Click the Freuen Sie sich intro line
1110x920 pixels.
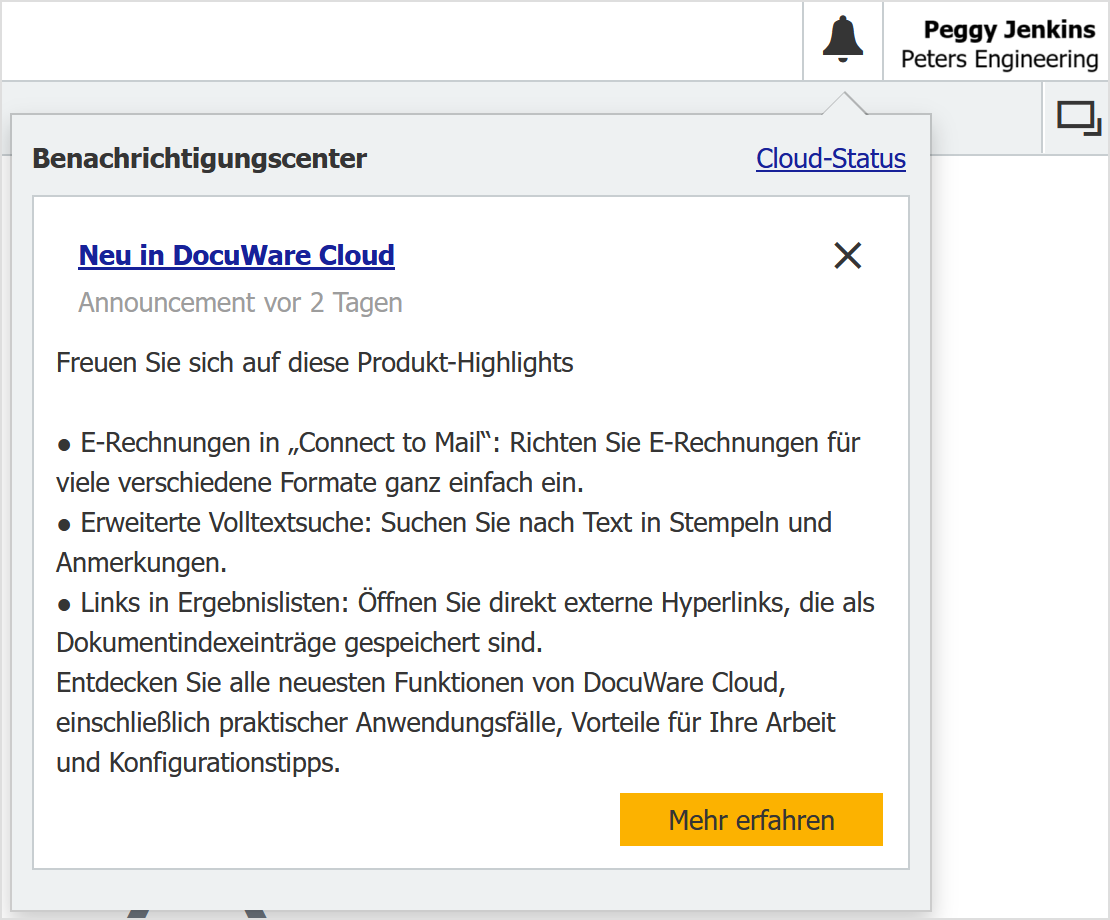click(x=315, y=363)
